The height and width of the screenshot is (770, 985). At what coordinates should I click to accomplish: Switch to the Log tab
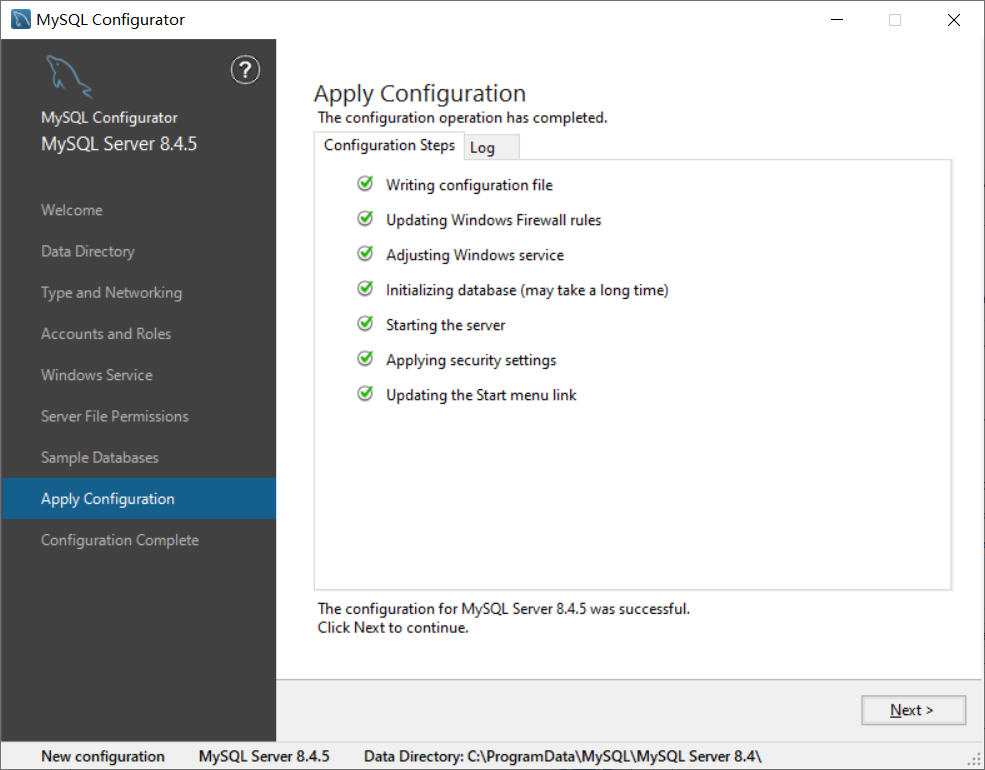coord(492,148)
